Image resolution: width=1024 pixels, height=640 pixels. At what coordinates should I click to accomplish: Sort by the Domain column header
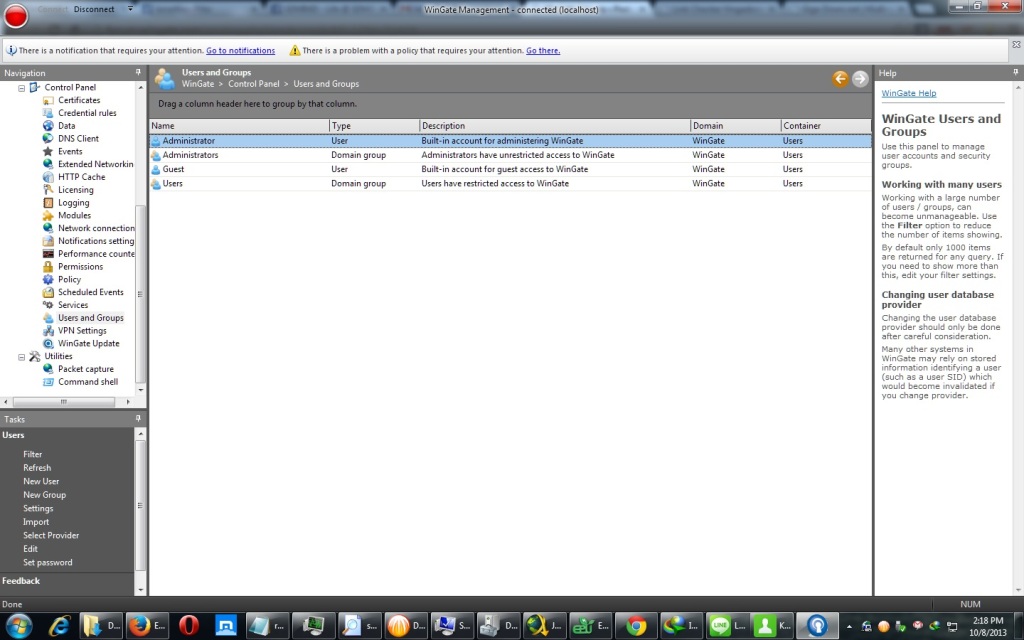coord(735,125)
